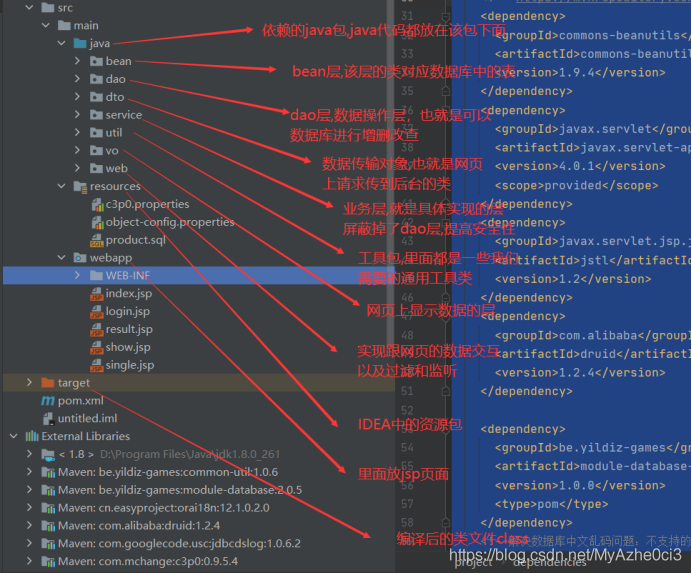Viewport: 692px width, 574px height.
Task: Collapse the webapp folder chevron
Action: click(61, 257)
